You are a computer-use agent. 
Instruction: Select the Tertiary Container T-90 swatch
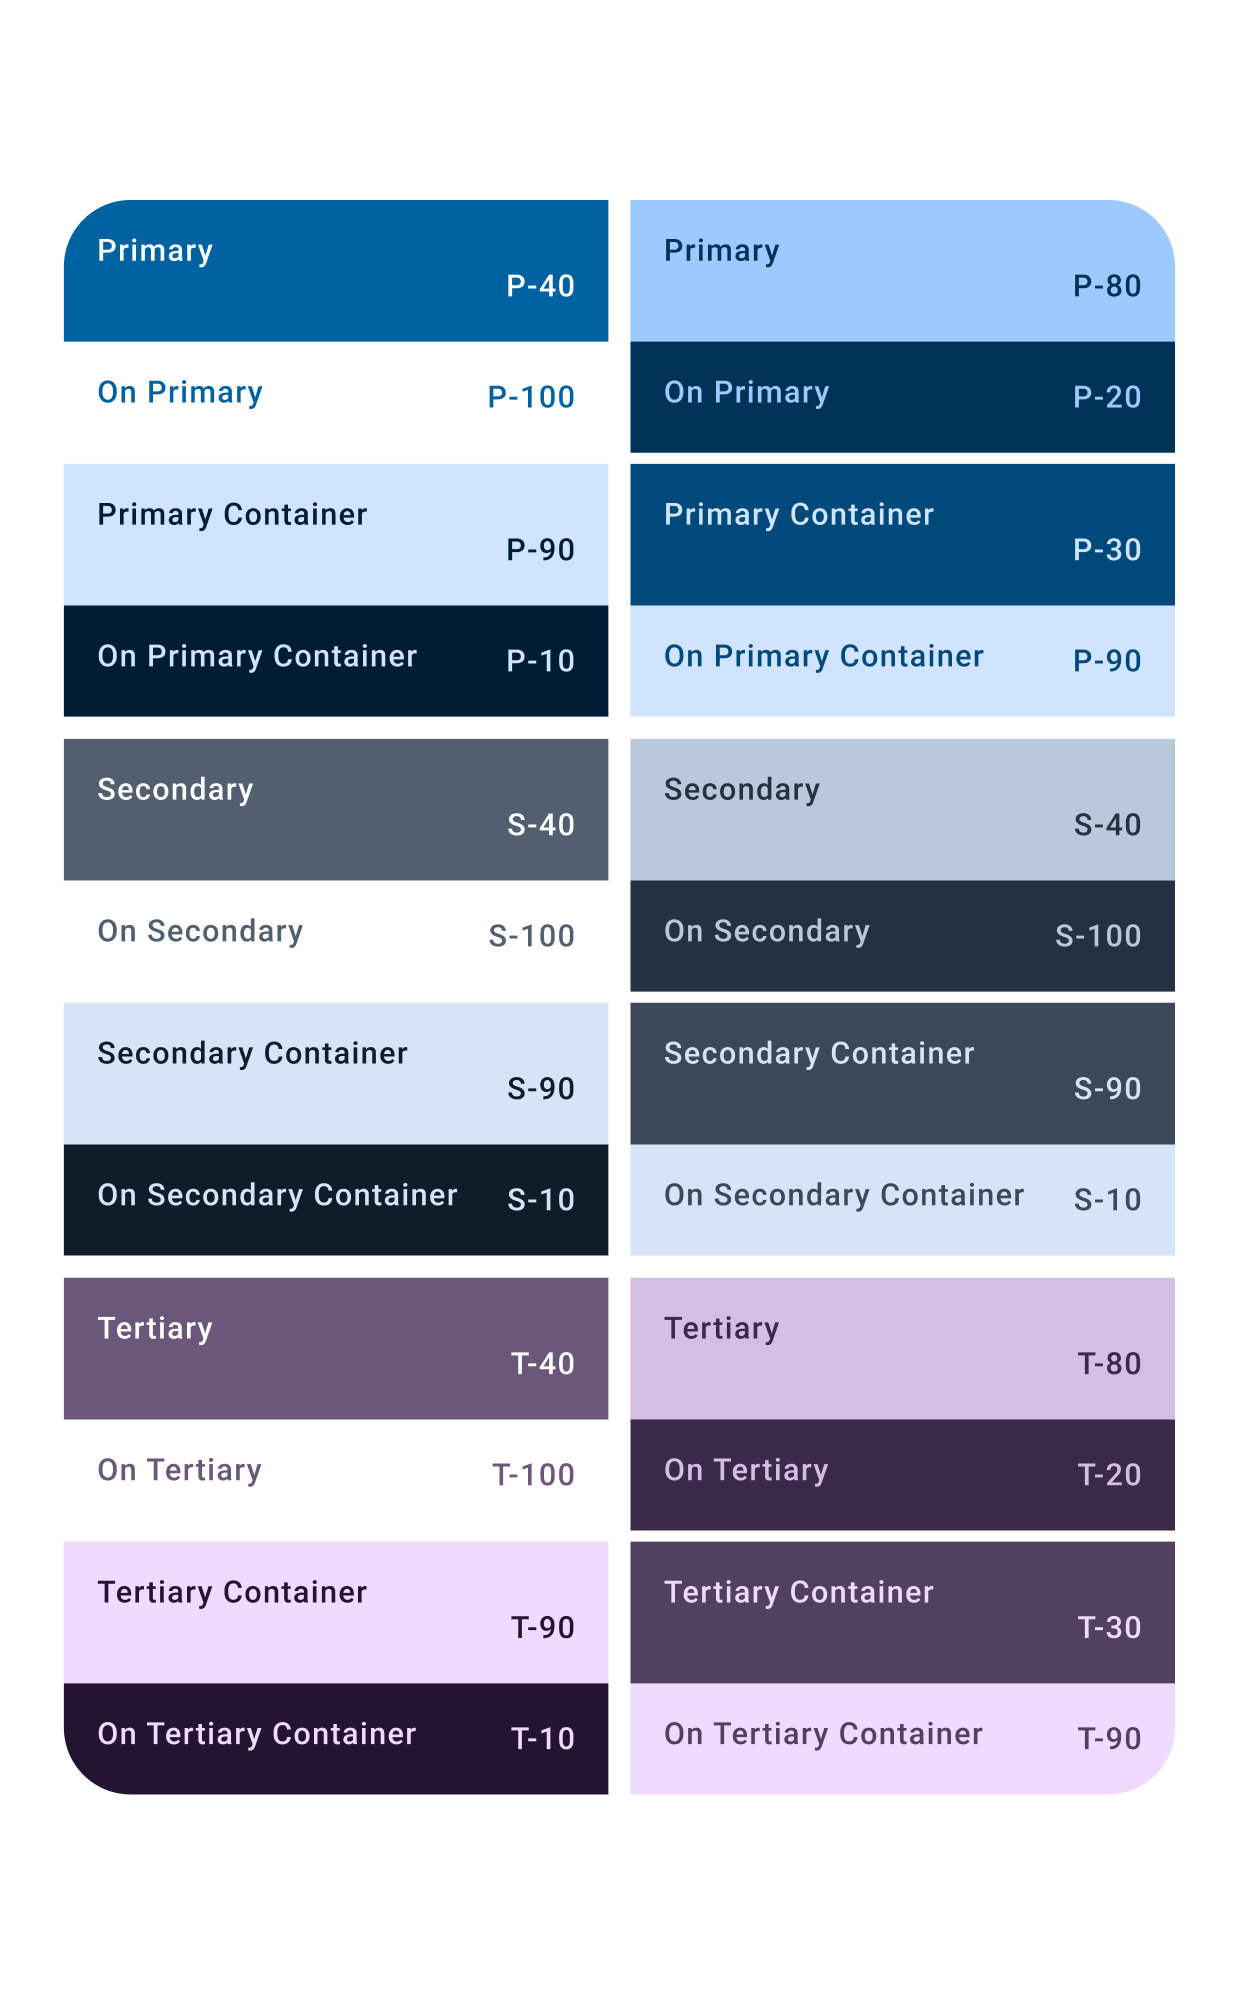click(336, 1612)
